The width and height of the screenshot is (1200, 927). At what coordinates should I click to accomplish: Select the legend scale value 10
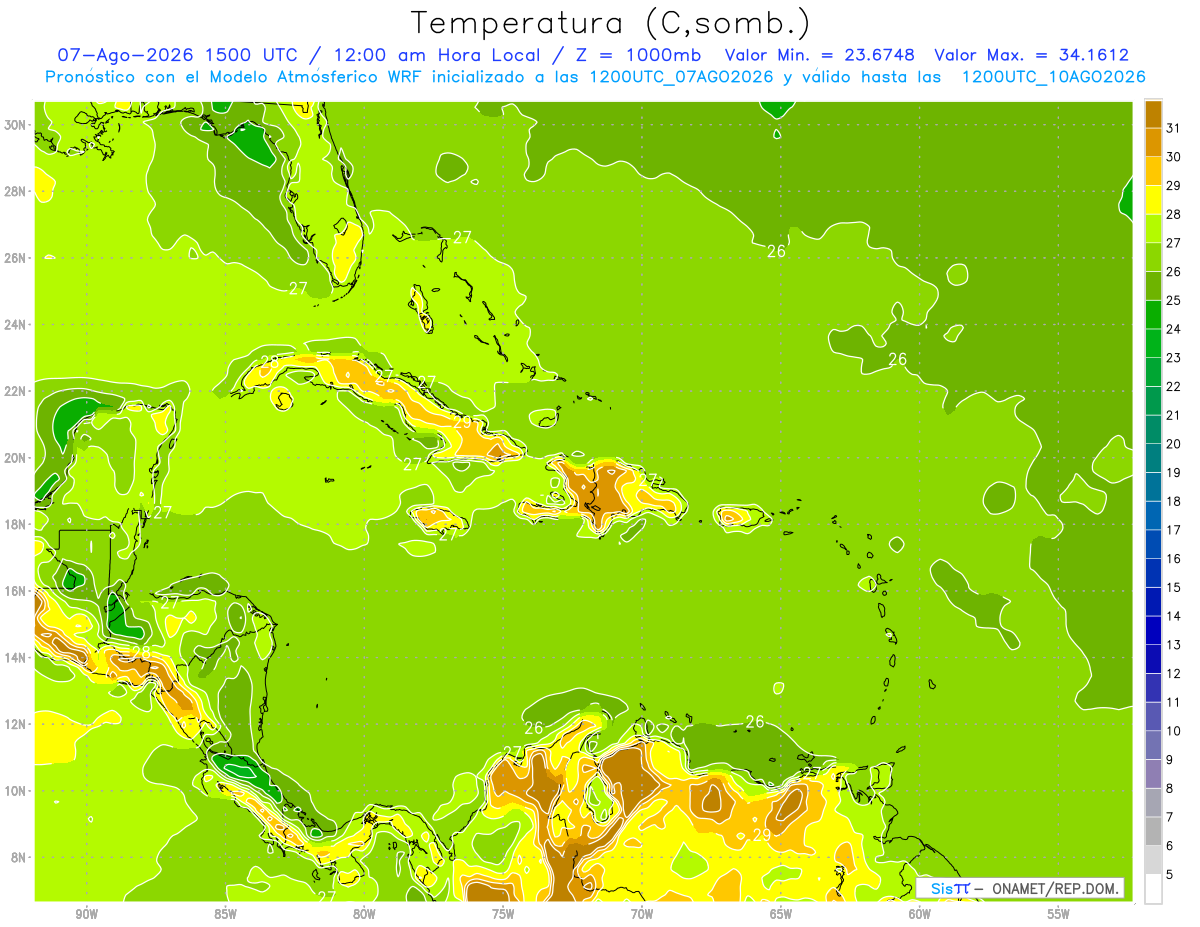[1174, 731]
